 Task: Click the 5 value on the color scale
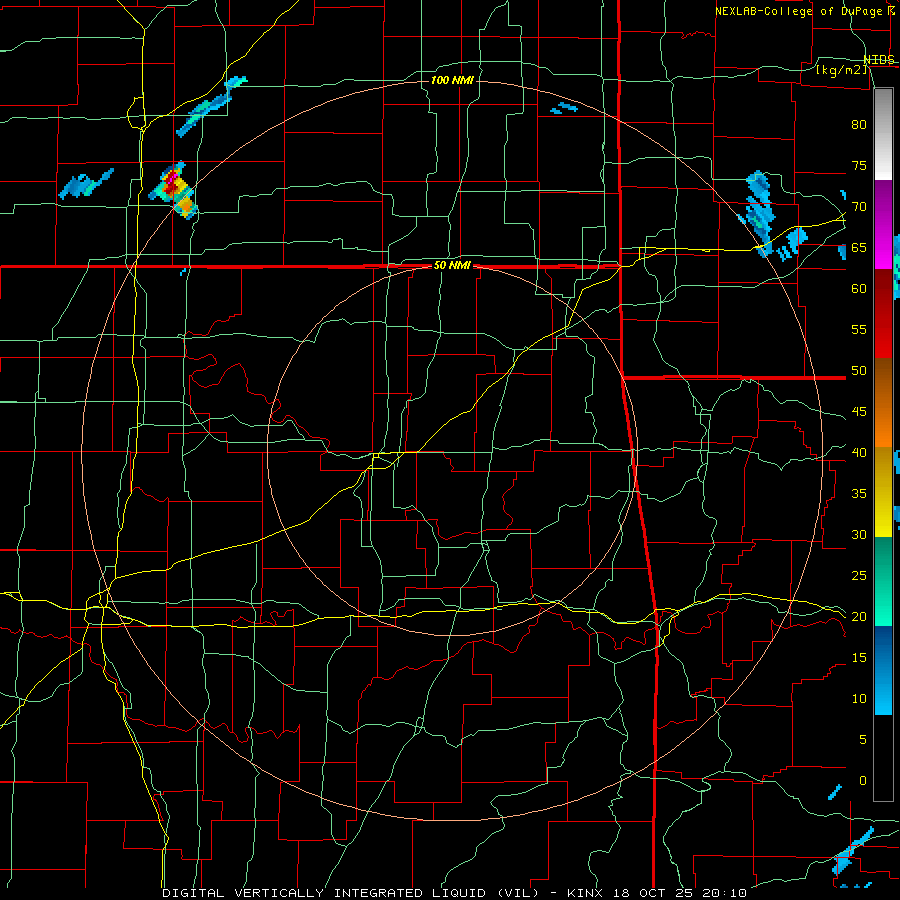[x=863, y=740]
